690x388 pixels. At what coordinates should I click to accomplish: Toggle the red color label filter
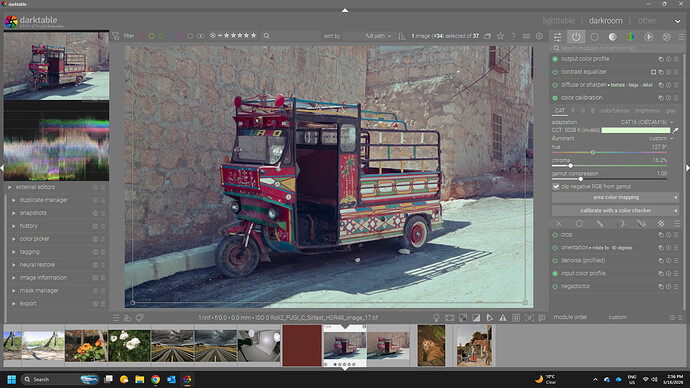click(142, 36)
